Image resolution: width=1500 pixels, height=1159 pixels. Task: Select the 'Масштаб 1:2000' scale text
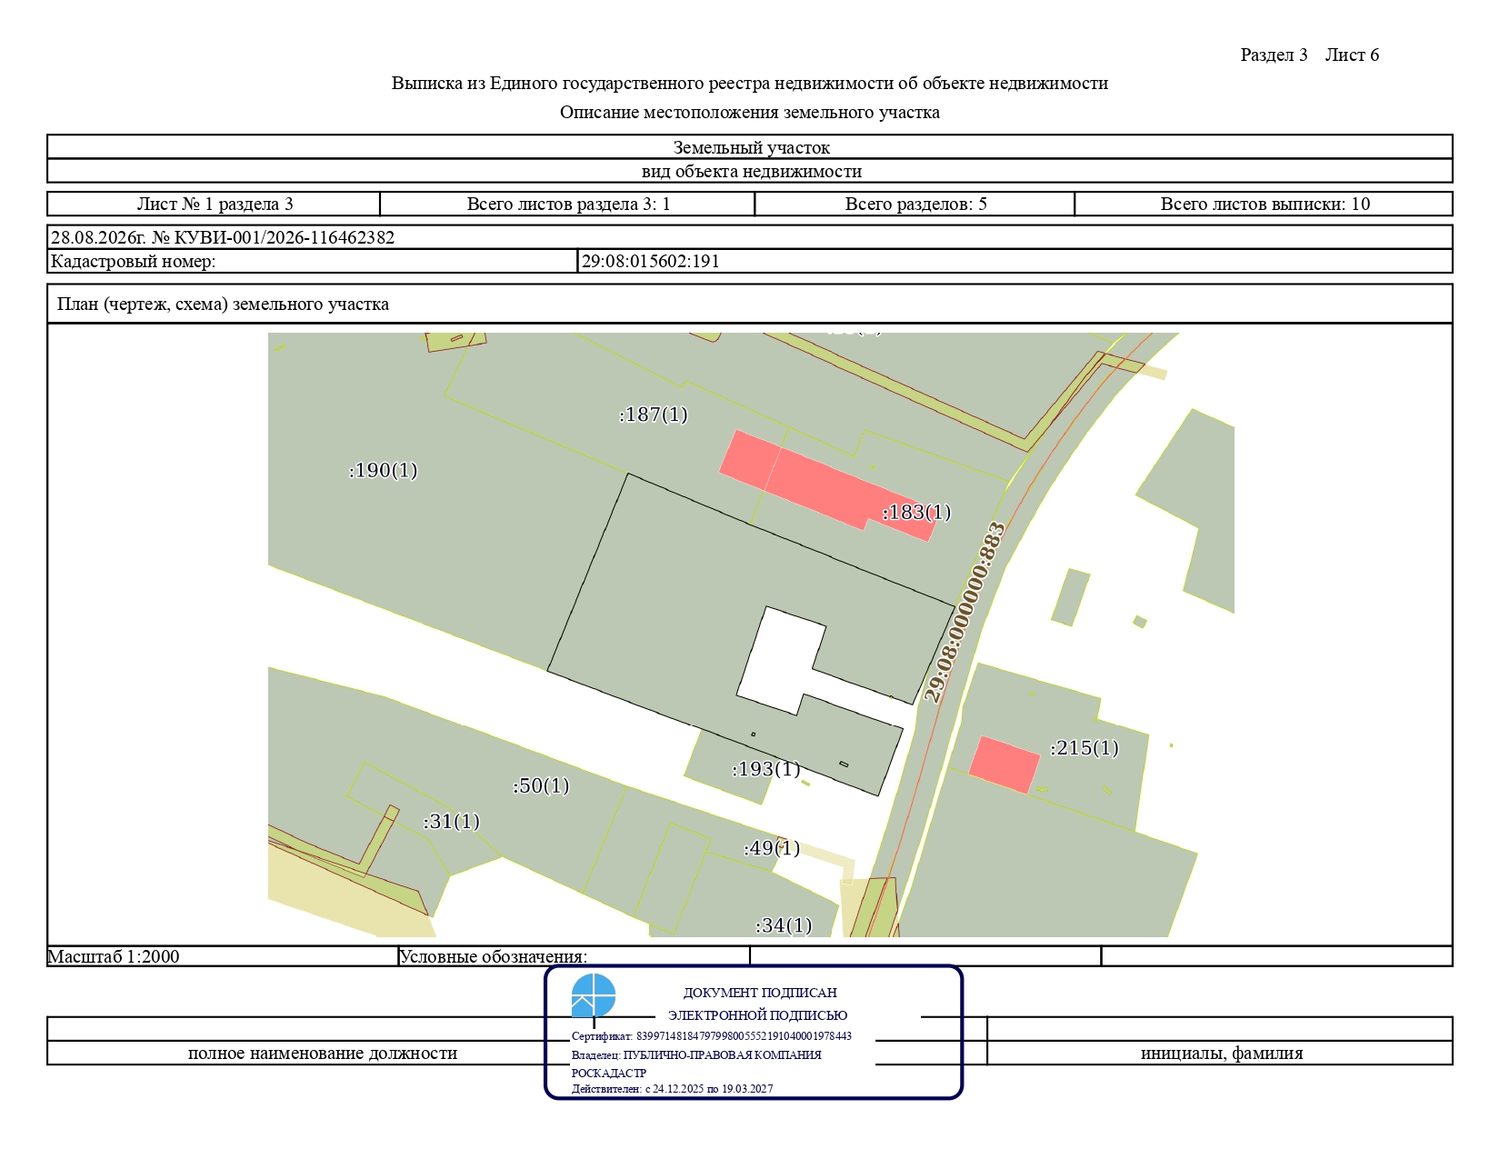pyautogui.click(x=114, y=957)
